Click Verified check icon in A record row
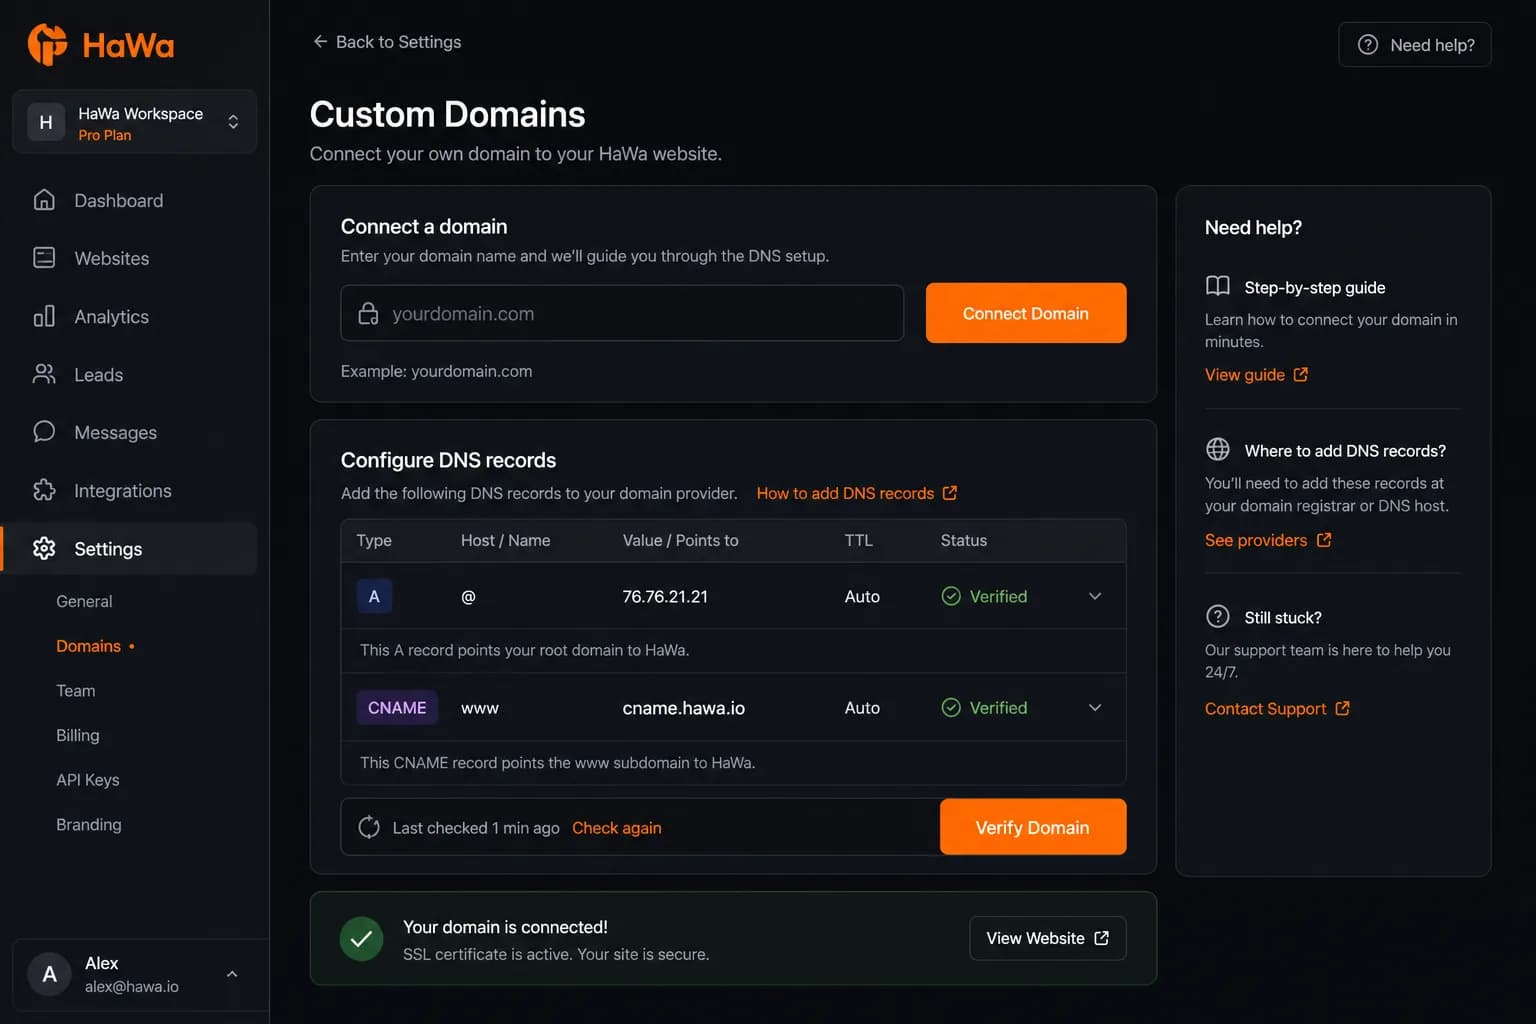 coord(951,596)
